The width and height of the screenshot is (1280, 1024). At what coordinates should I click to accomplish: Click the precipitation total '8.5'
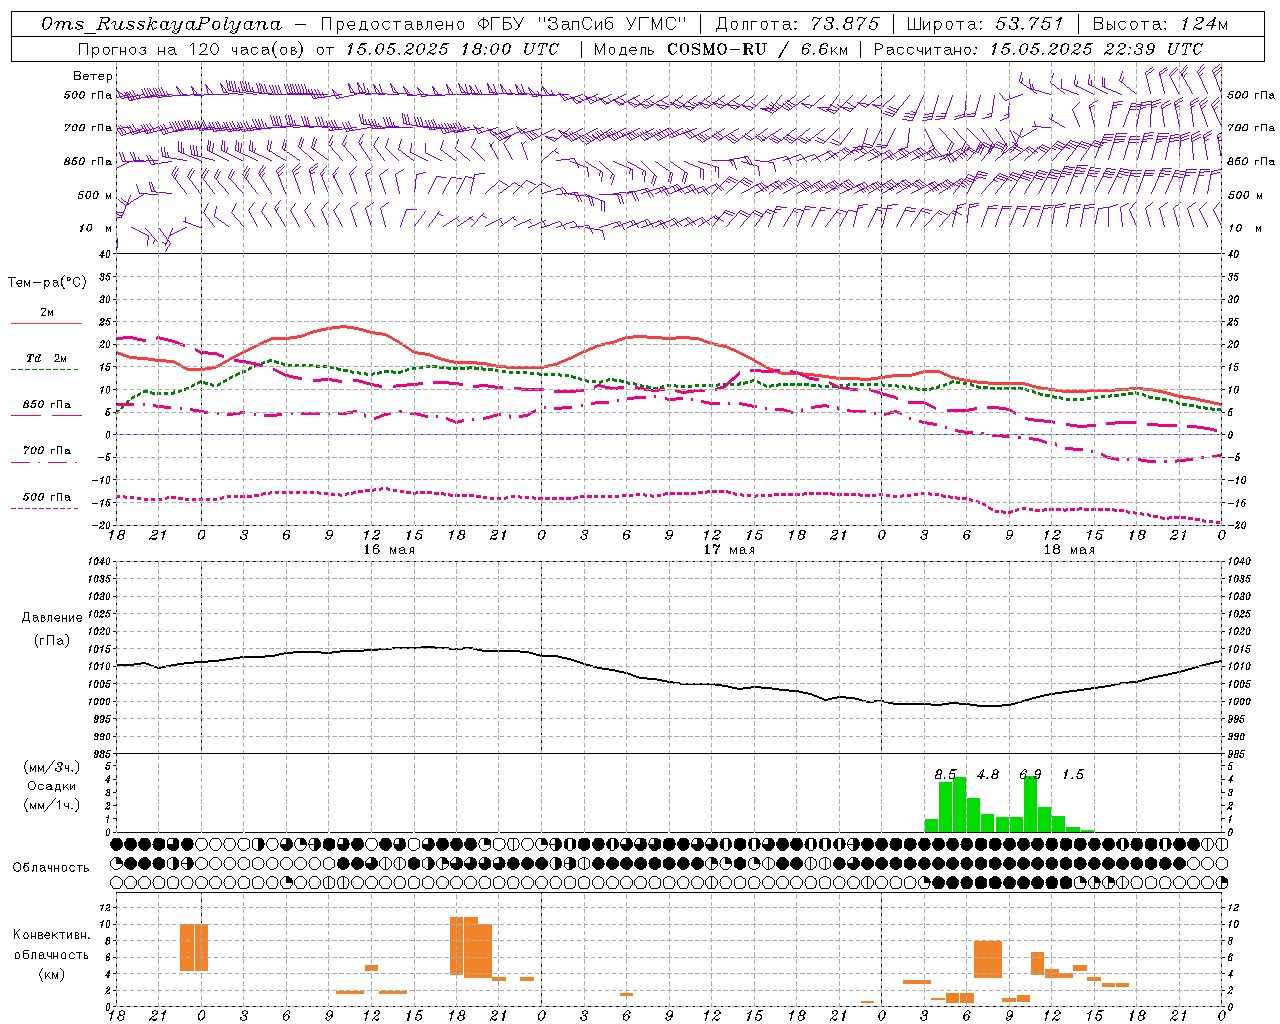[945, 774]
